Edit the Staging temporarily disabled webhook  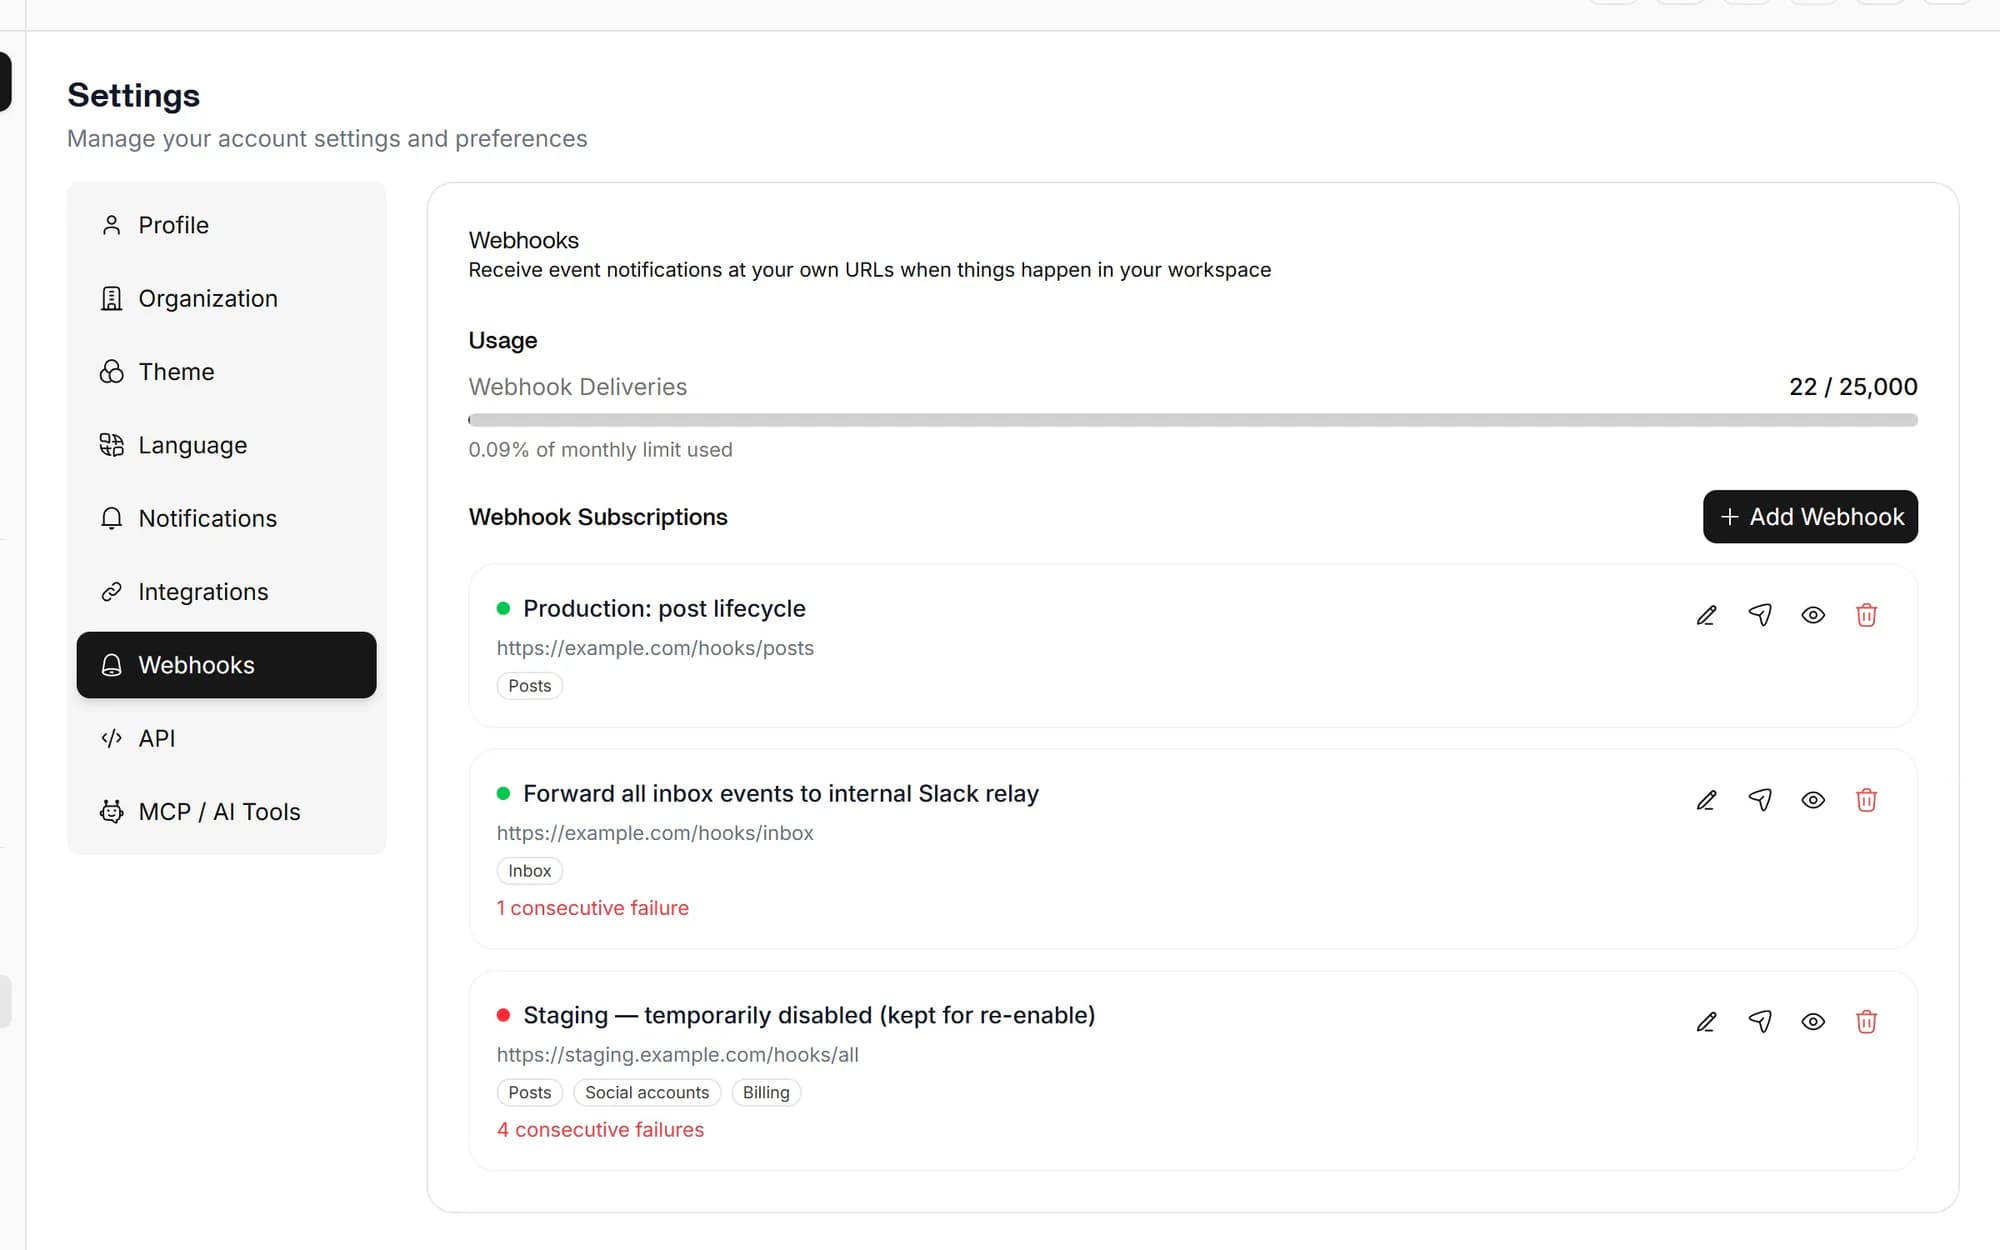pos(1706,1022)
